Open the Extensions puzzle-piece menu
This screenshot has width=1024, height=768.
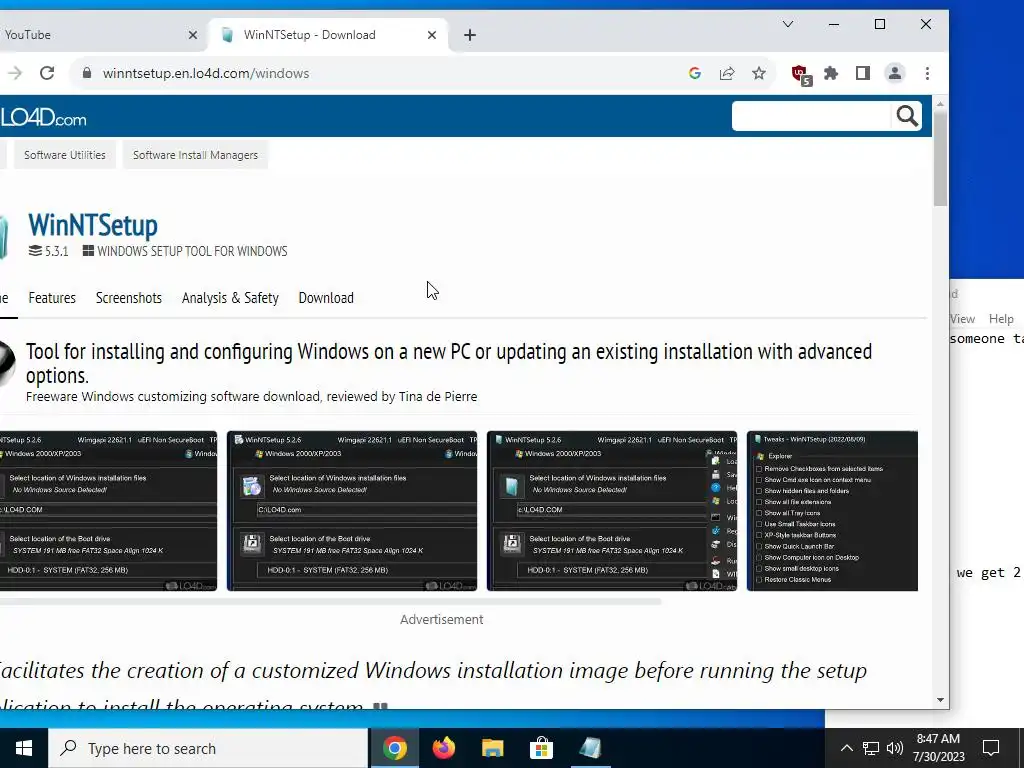pyautogui.click(x=831, y=73)
